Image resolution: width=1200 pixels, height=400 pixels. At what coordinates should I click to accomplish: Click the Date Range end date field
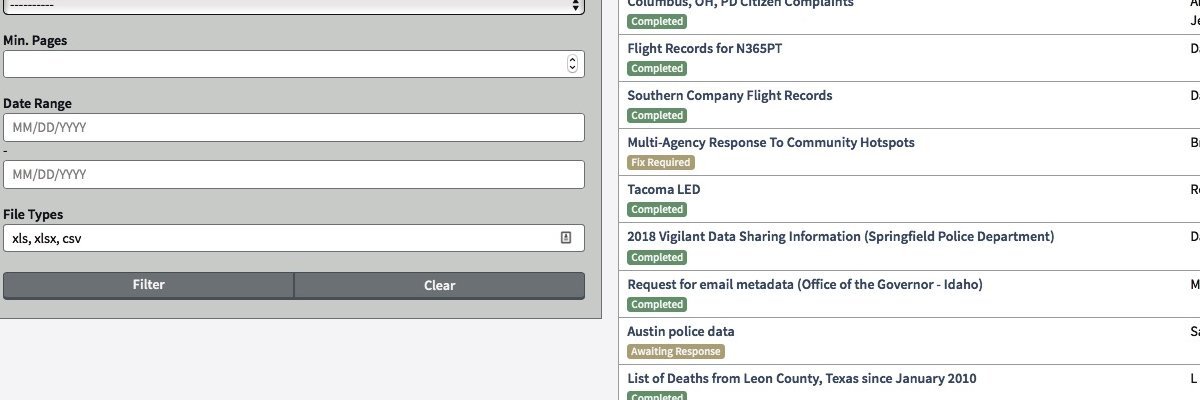click(x=293, y=174)
